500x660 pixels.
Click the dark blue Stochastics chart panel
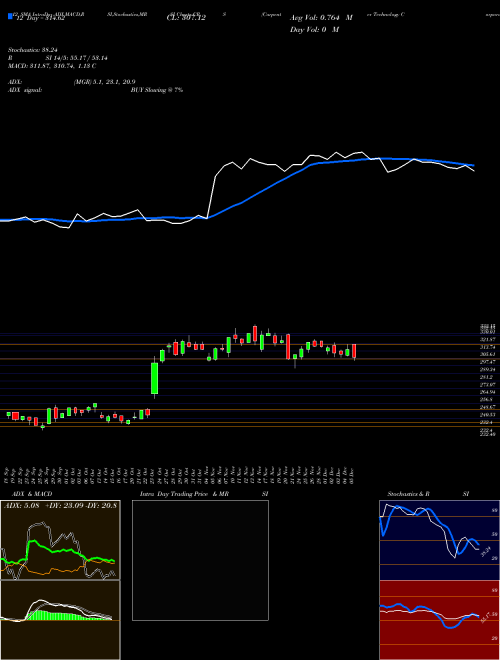pyautogui.click(x=439, y=540)
